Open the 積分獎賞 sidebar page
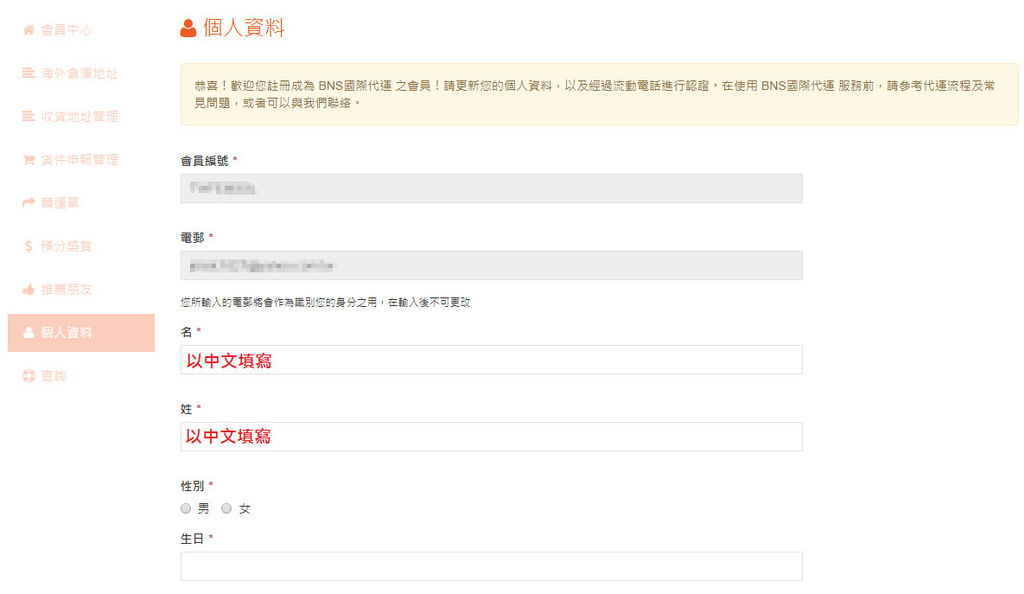1024x594 pixels. 66,246
